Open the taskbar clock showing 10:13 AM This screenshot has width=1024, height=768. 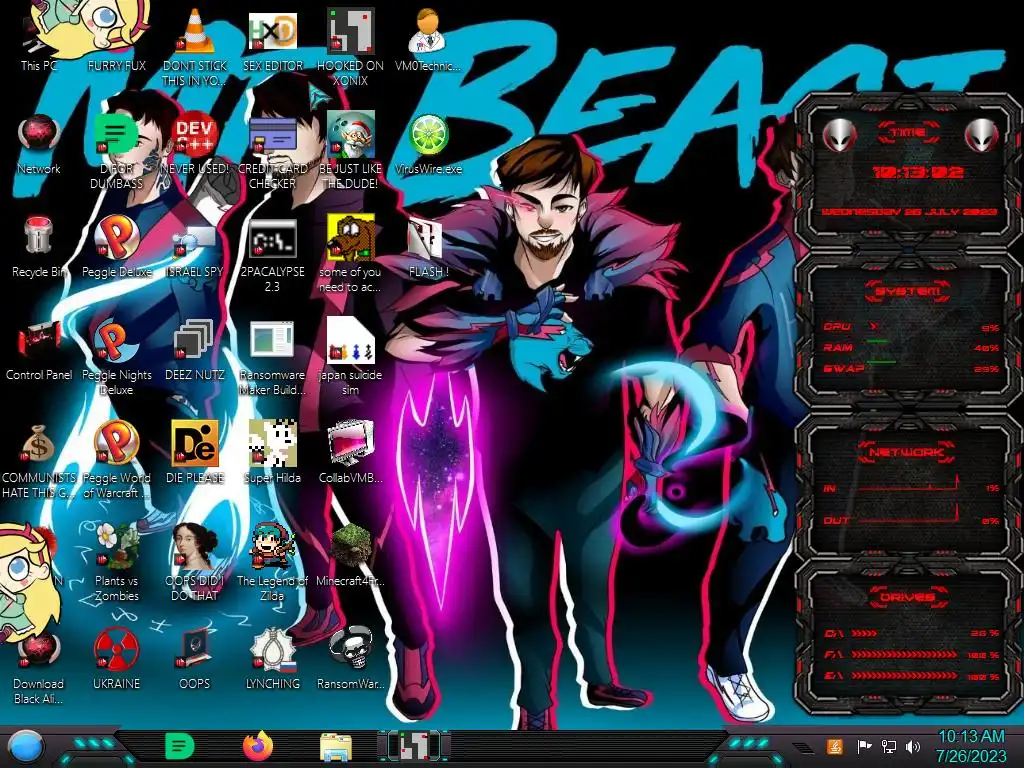tap(972, 746)
